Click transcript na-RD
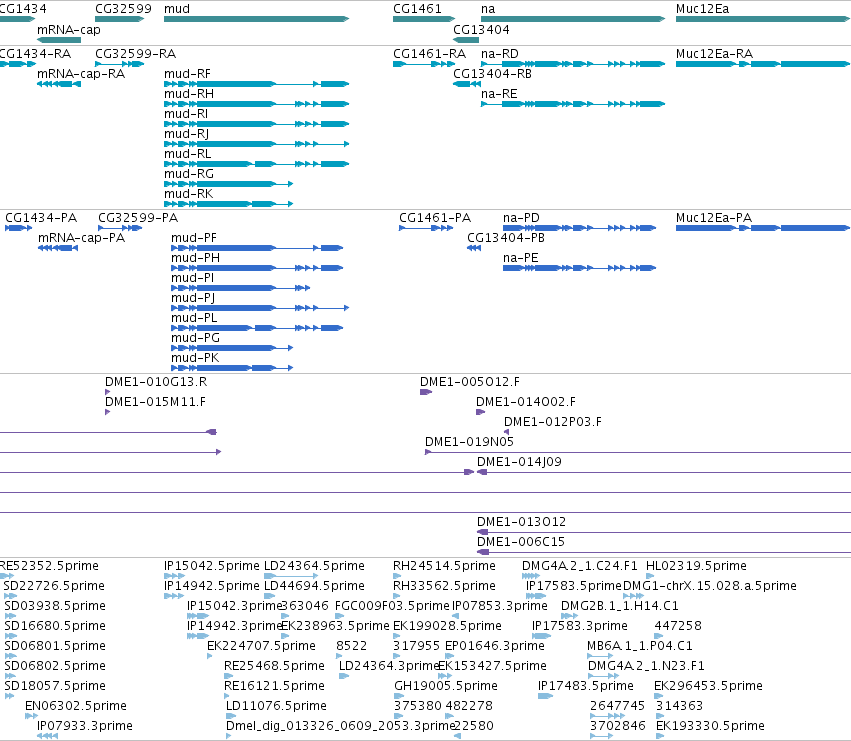 pyautogui.click(x=573, y=64)
